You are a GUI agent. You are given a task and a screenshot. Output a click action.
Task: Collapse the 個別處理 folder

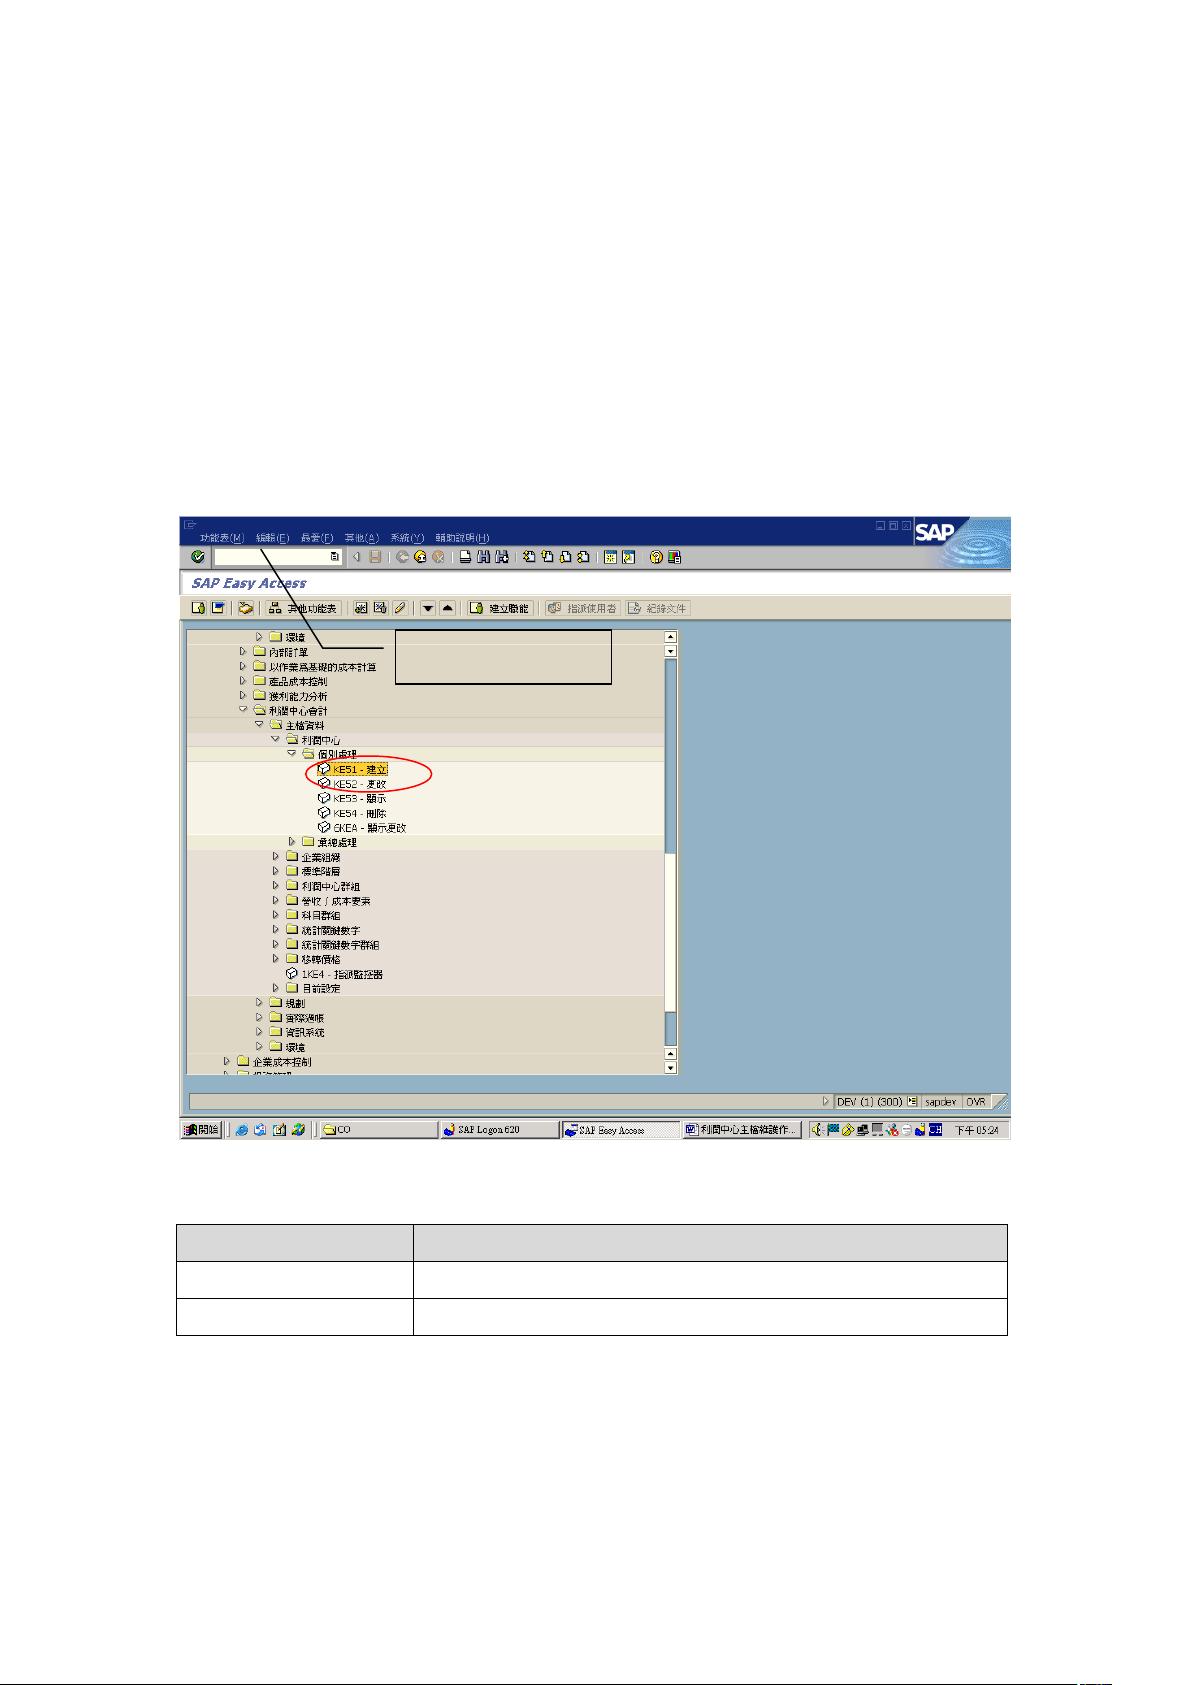coord(292,754)
